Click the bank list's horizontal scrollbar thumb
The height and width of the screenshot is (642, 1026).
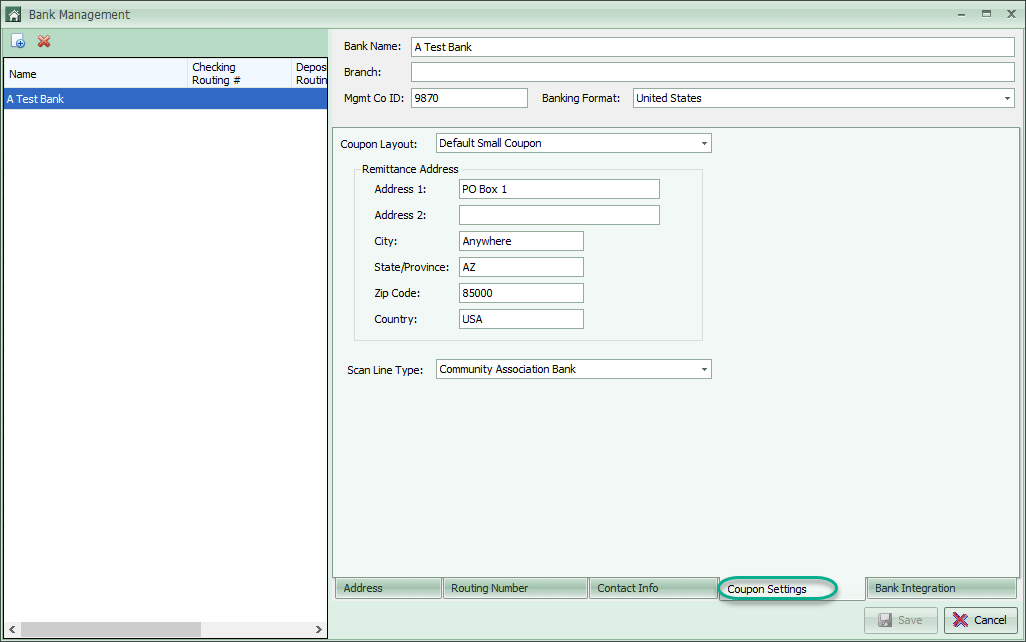[x=111, y=629]
